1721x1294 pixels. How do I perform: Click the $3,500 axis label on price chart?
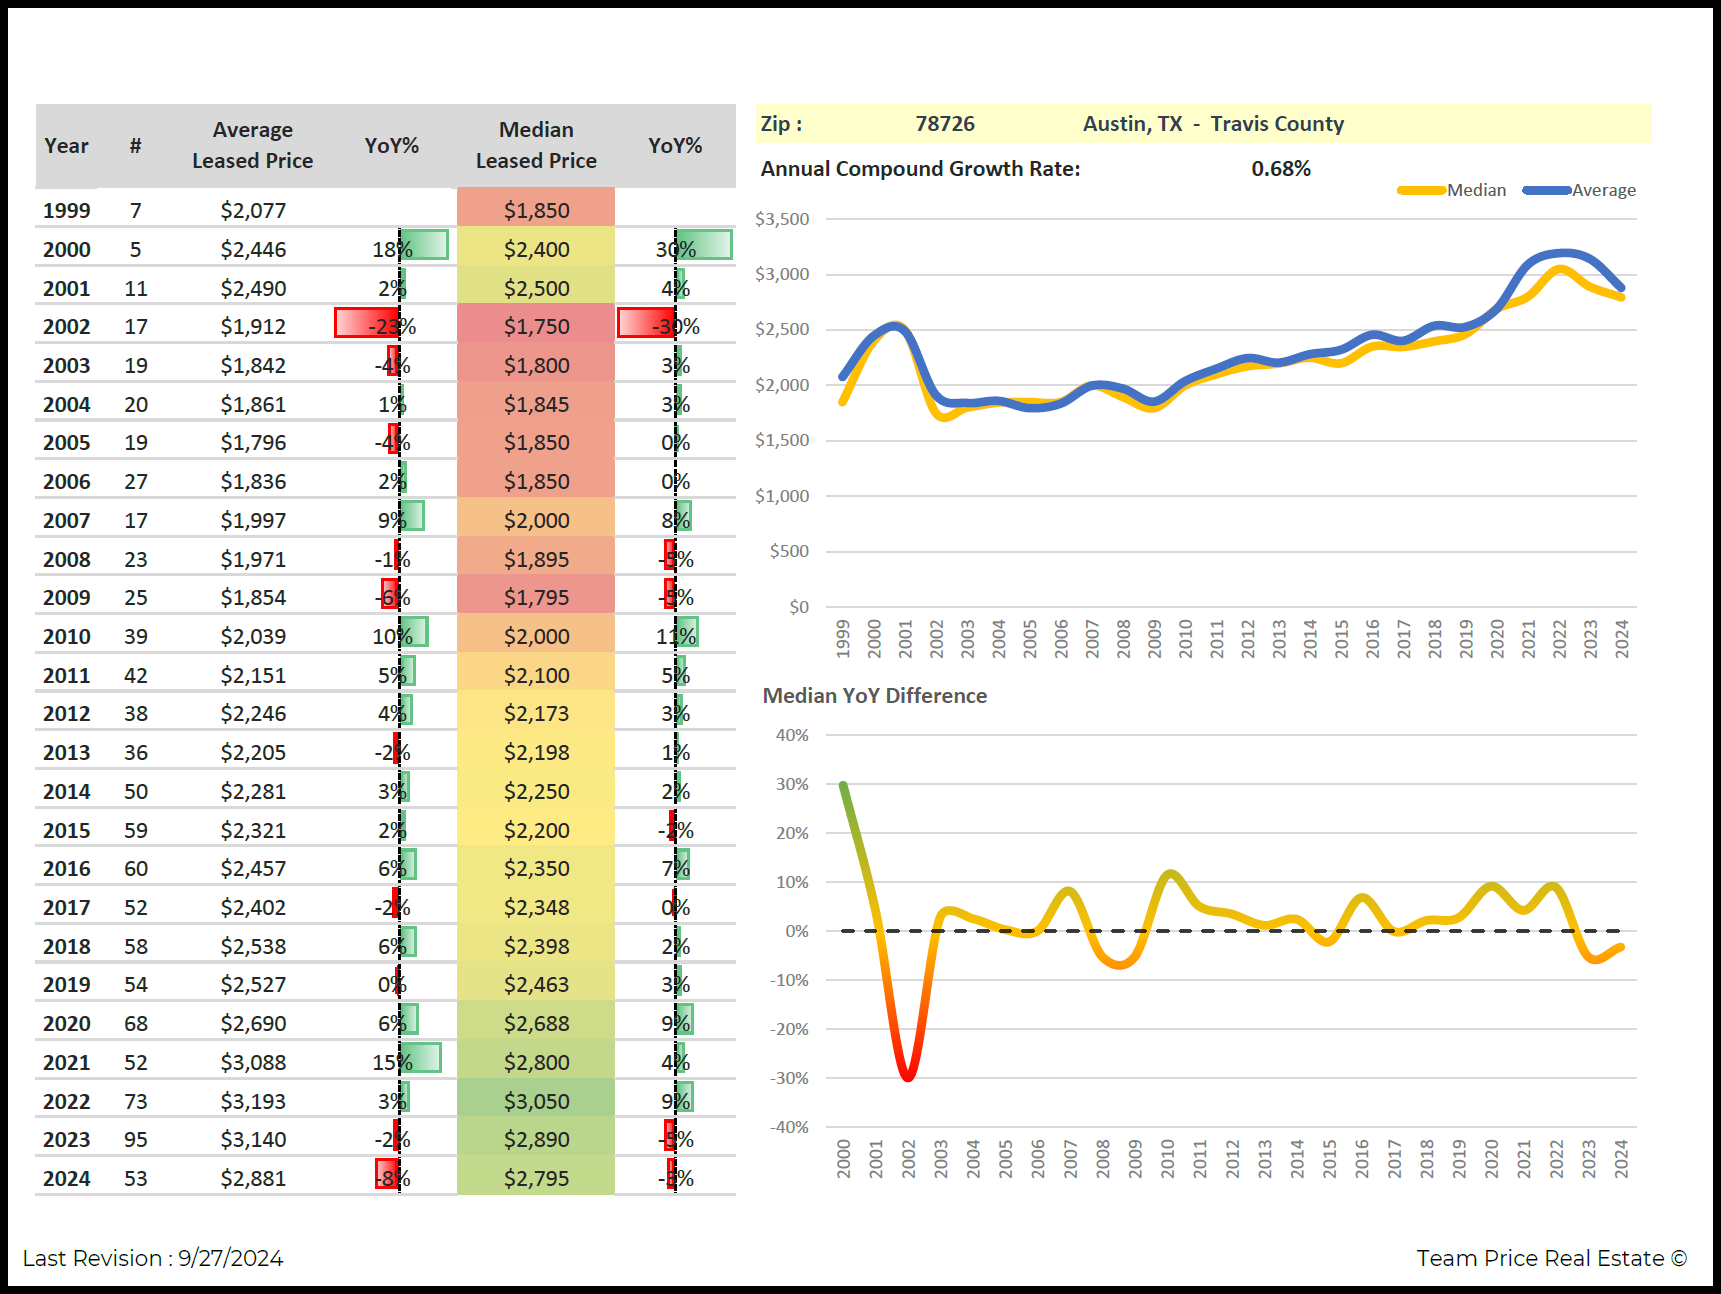tap(782, 219)
